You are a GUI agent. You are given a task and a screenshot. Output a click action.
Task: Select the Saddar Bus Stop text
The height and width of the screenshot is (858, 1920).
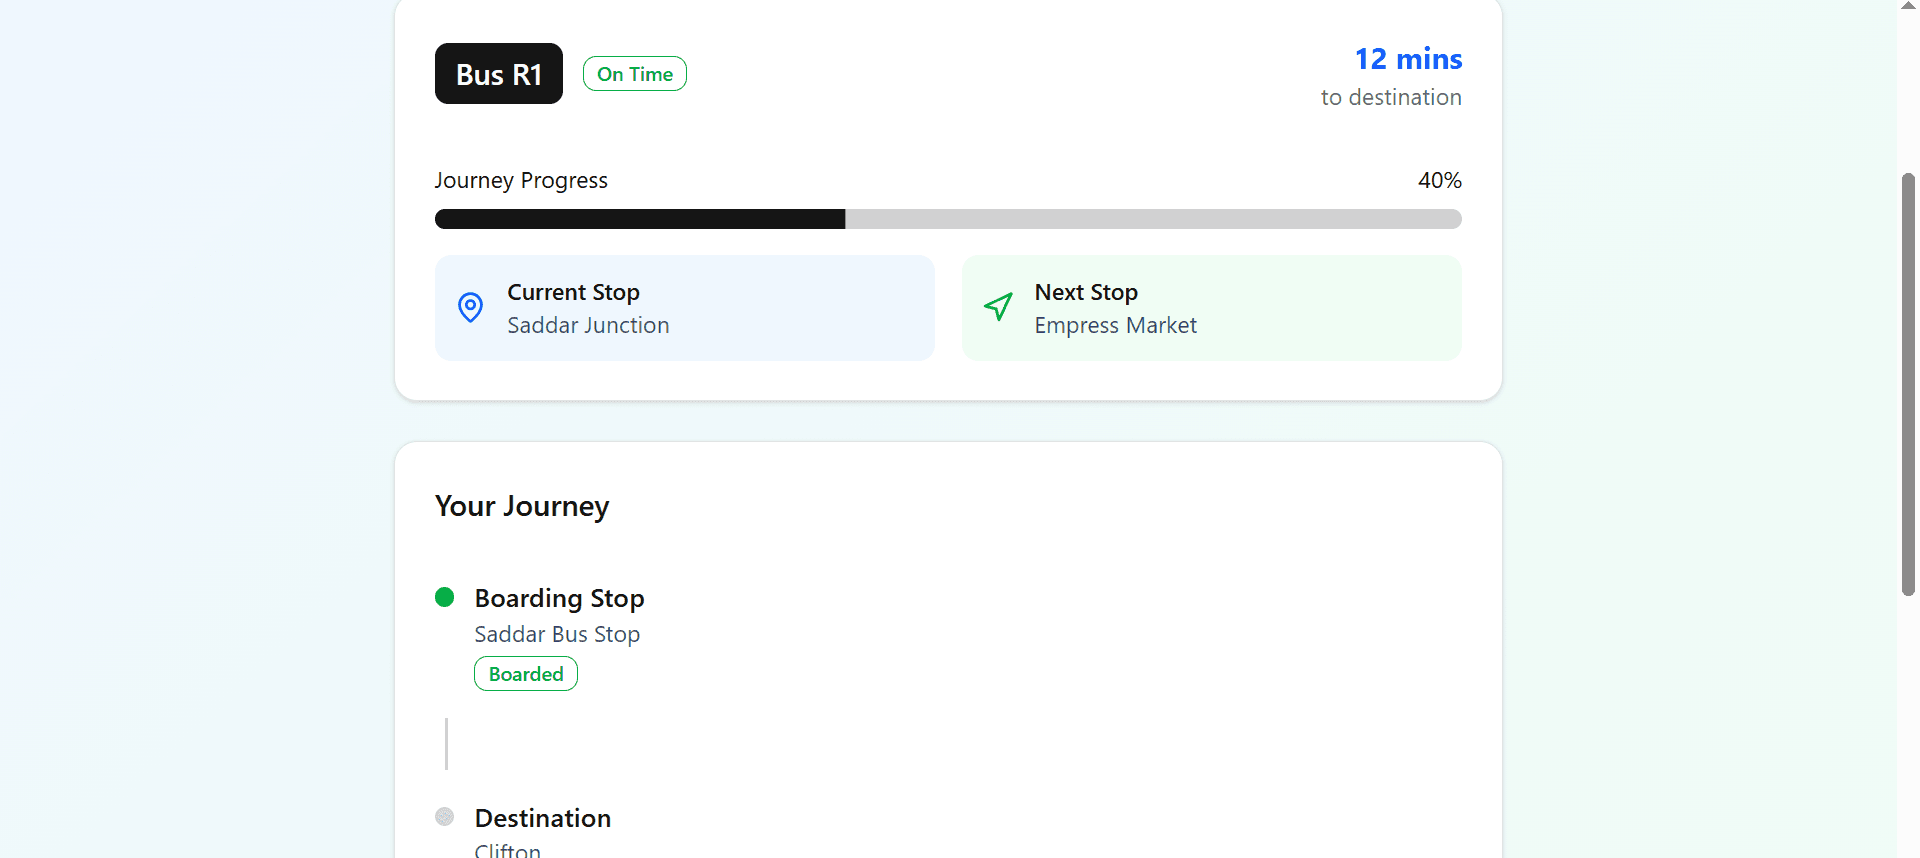pyautogui.click(x=557, y=634)
